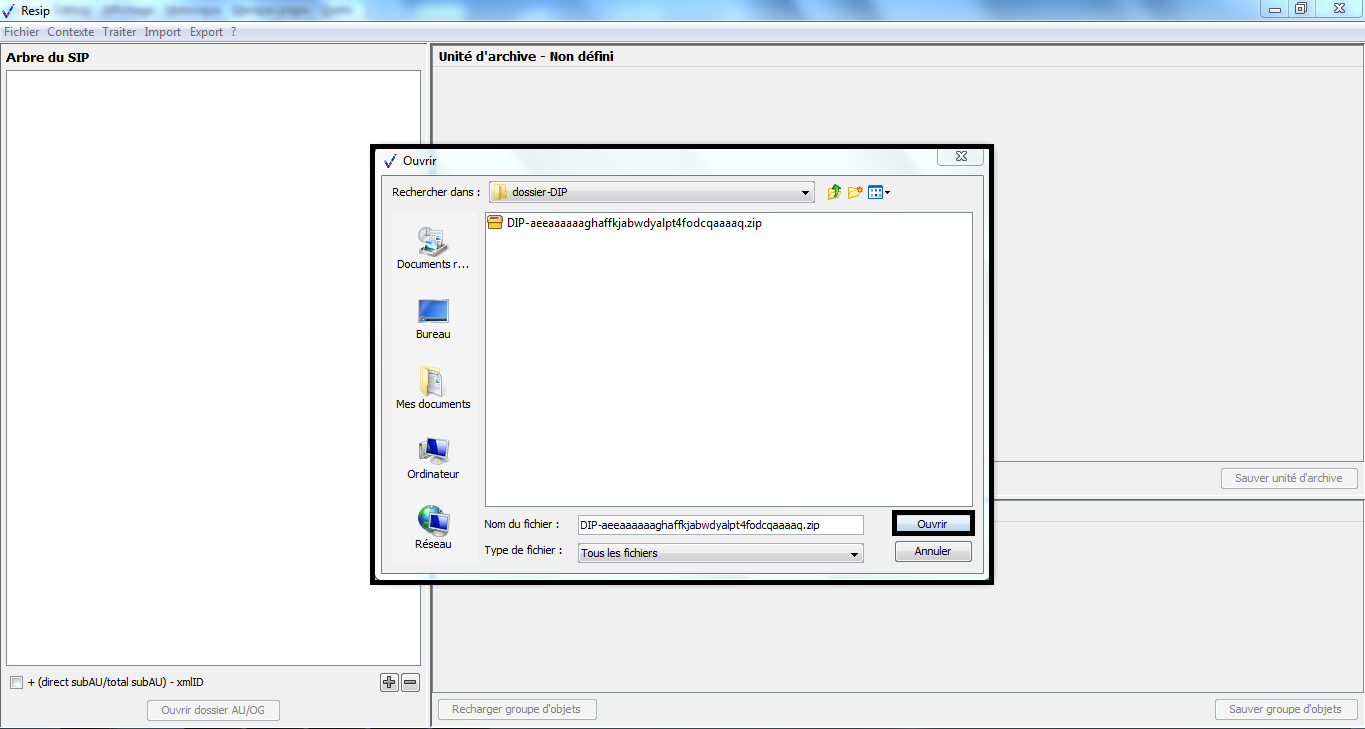Viewport: 1365px width, 729px height.
Task: Select the DIP zip file in list
Action: click(633, 224)
